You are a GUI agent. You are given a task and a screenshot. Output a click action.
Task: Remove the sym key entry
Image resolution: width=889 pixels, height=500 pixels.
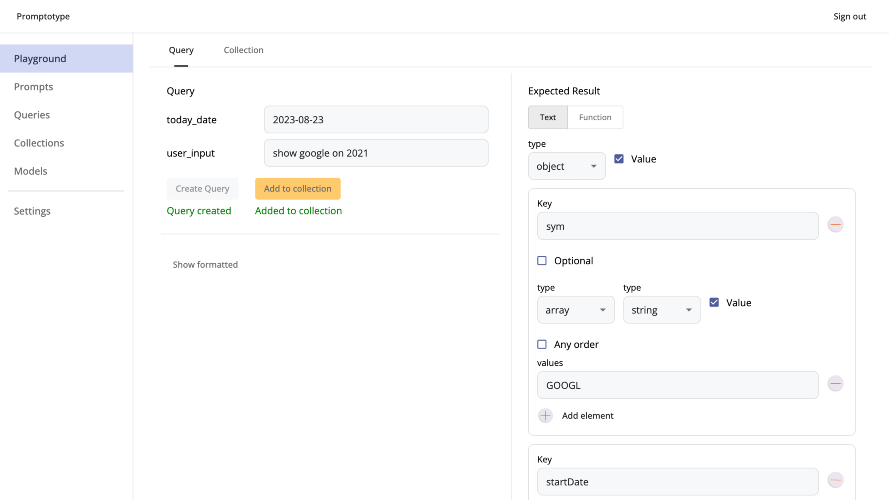pyautogui.click(x=835, y=225)
